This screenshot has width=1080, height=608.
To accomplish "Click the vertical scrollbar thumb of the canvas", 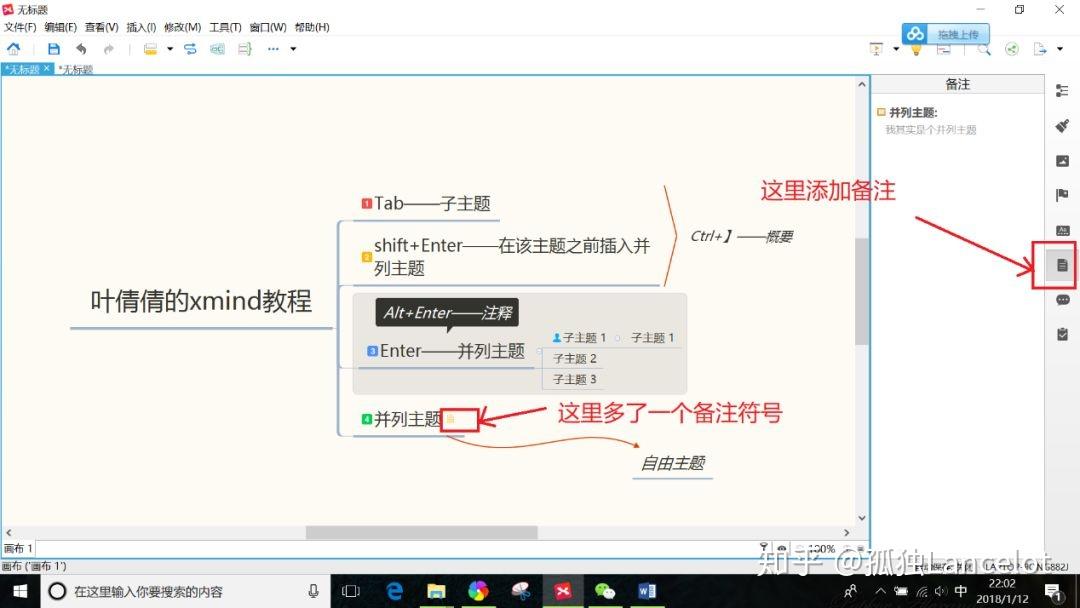I will pos(861,291).
